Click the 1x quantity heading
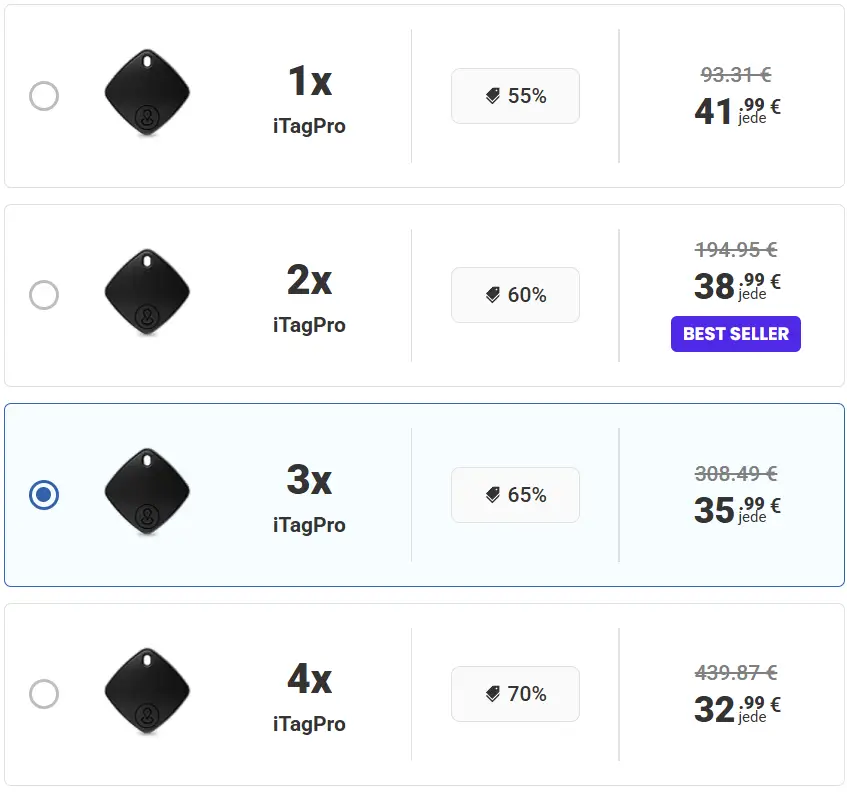The image size is (847, 792). [309, 82]
